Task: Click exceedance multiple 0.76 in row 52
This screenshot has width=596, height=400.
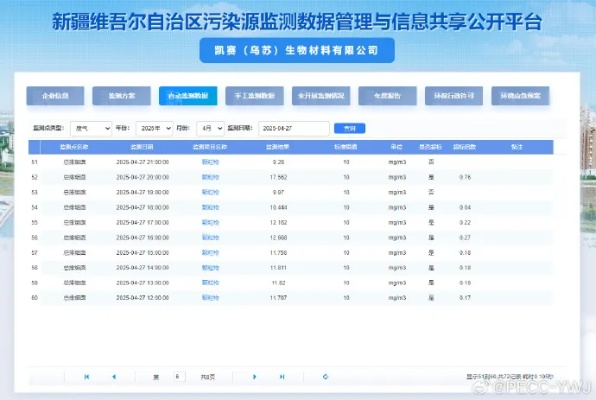Action: (465, 177)
